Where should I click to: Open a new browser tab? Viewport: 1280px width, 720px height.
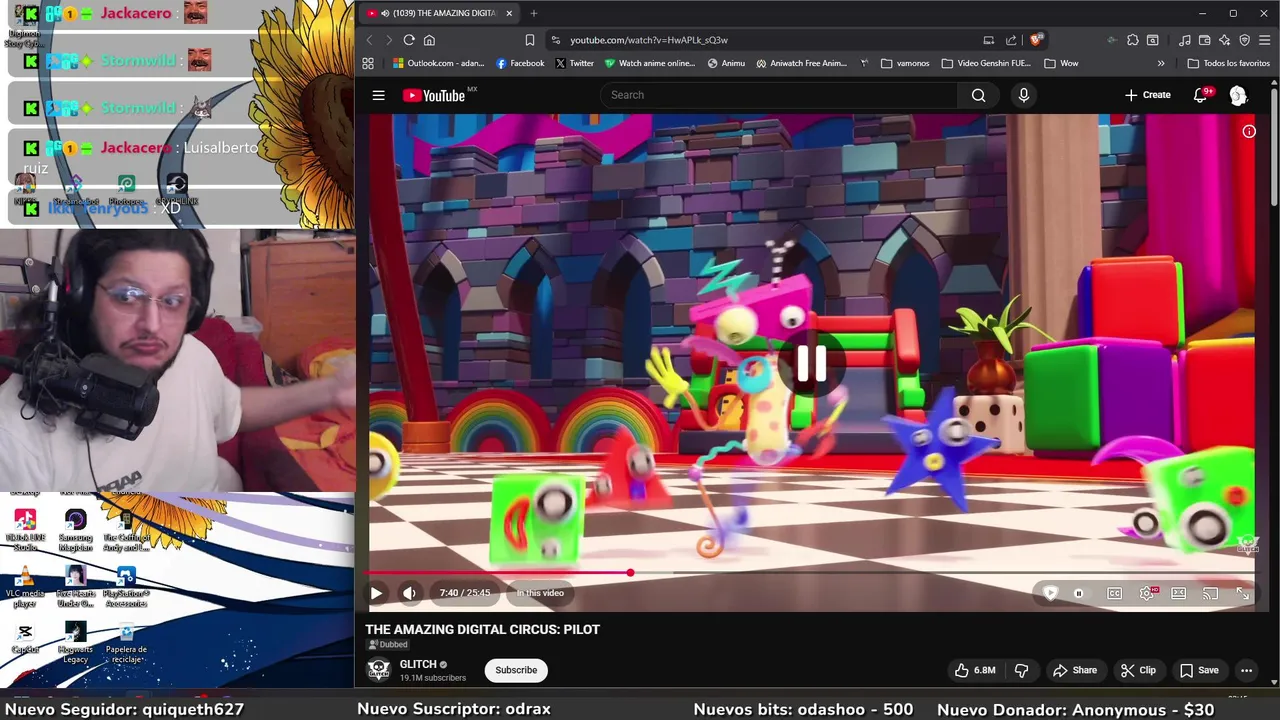pyautogui.click(x=534, y=13)
